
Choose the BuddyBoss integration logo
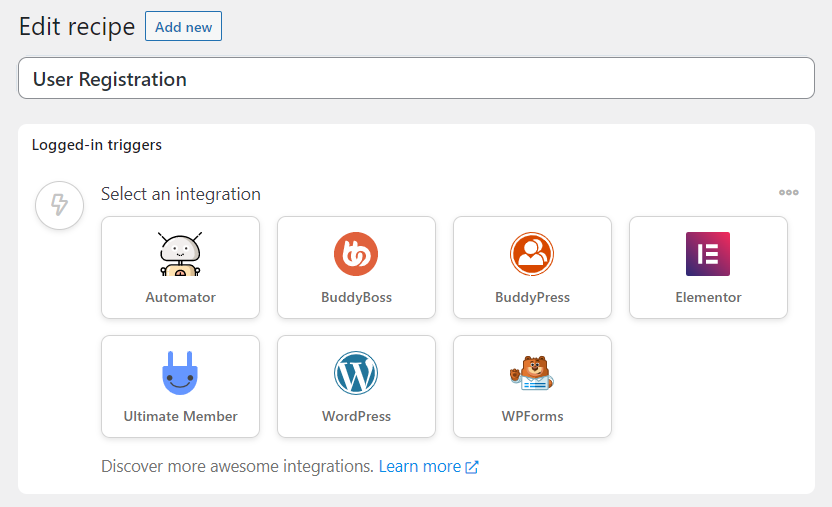pos(356,254)
